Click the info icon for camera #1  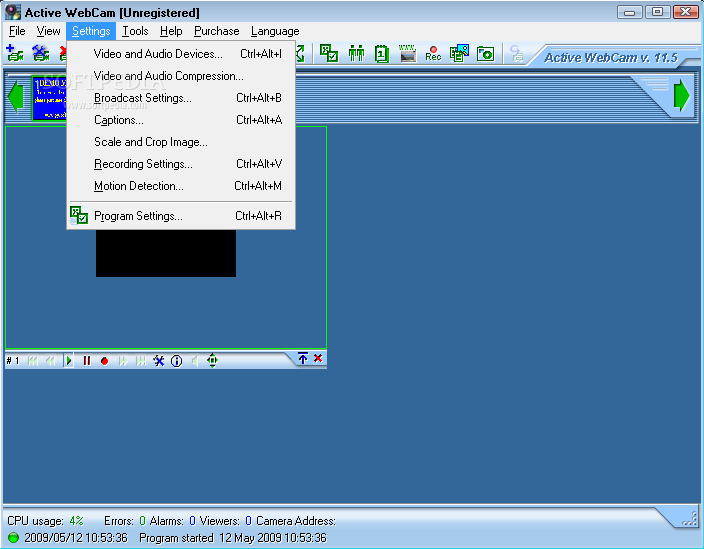point(176,361)
